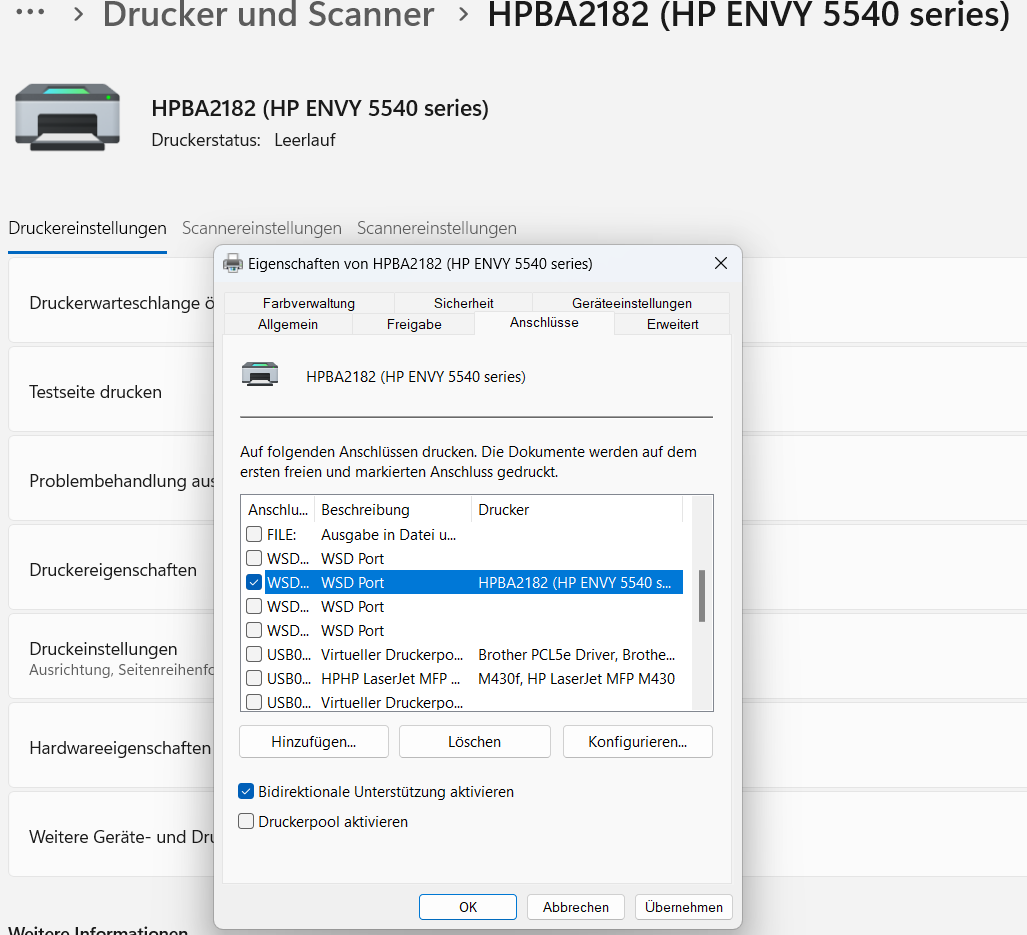Click Testseite drucken in settings

(111, 389)
